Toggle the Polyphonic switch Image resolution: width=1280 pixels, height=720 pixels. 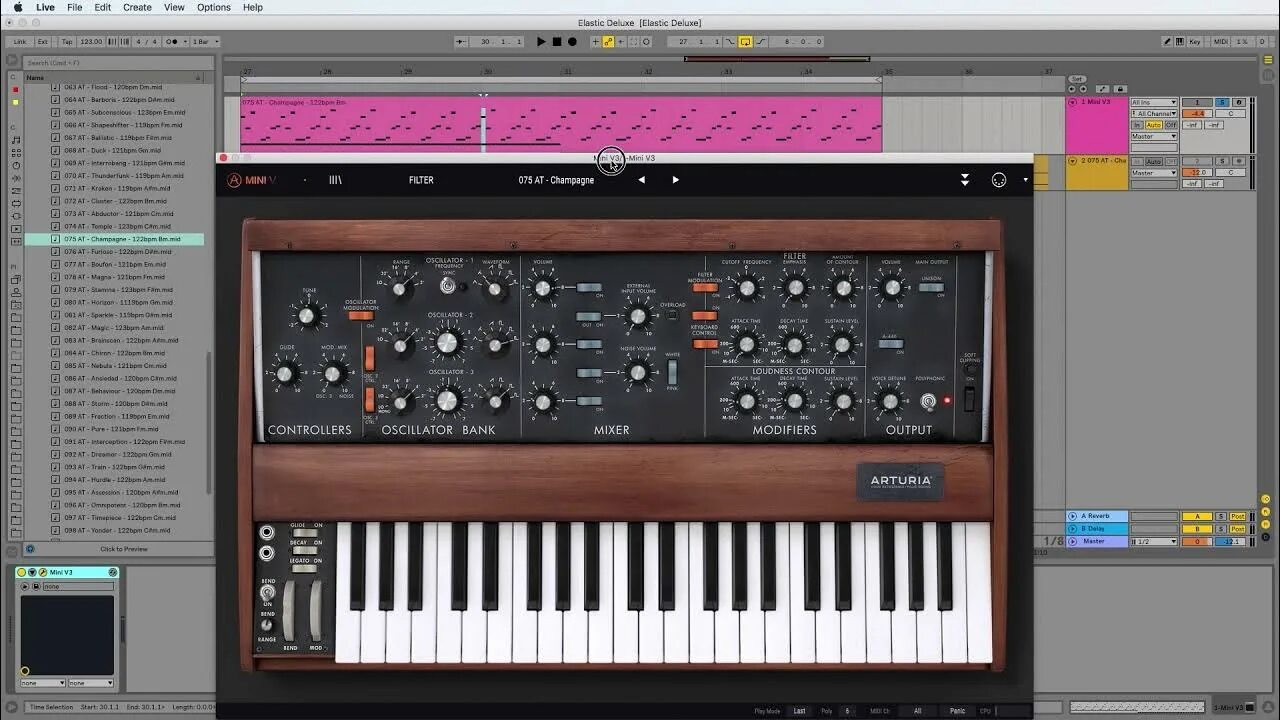[929, 402]
